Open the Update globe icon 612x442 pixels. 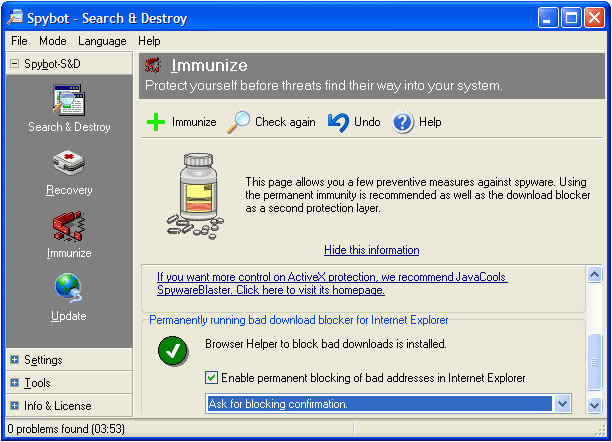click(x=69, y=288)
